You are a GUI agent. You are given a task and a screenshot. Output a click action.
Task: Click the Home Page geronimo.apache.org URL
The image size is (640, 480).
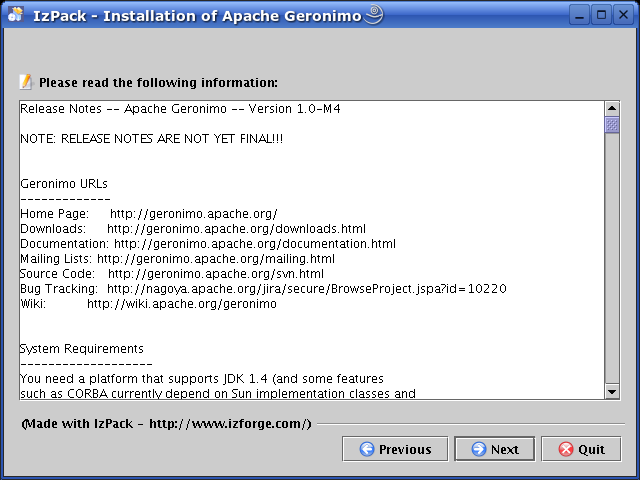pos(193,214)
